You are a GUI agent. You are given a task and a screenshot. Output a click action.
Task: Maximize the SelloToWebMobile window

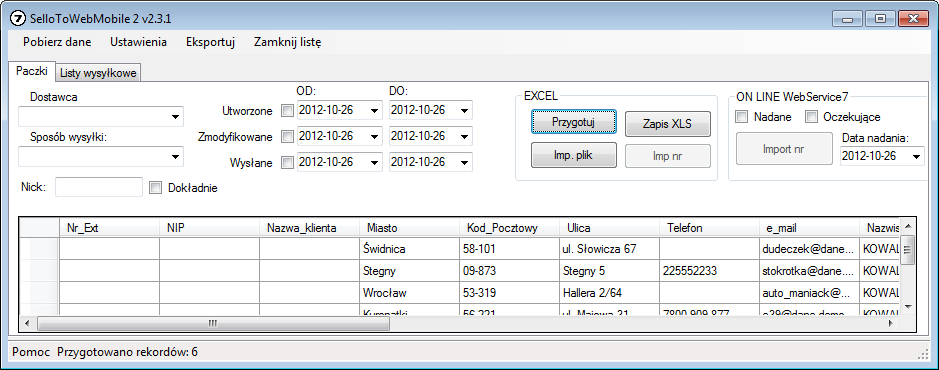(x=880, y=19)
